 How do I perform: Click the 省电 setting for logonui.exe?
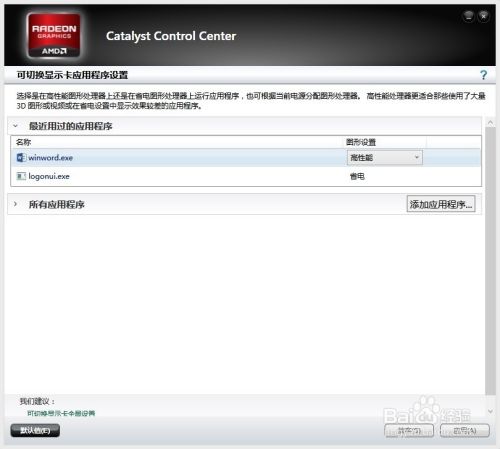click(357, 176)
